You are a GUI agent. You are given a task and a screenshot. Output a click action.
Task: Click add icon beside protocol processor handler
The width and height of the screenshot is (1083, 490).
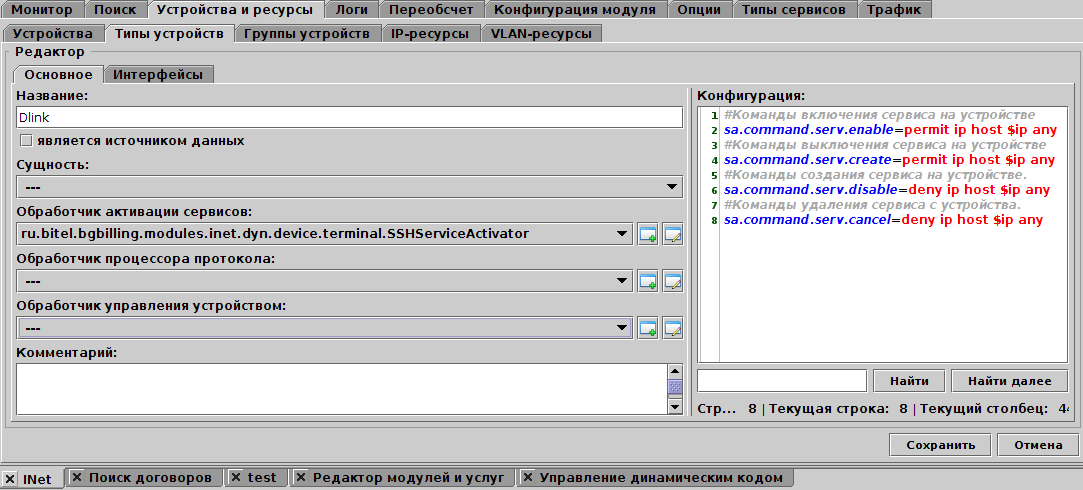[x=648, y=281]
